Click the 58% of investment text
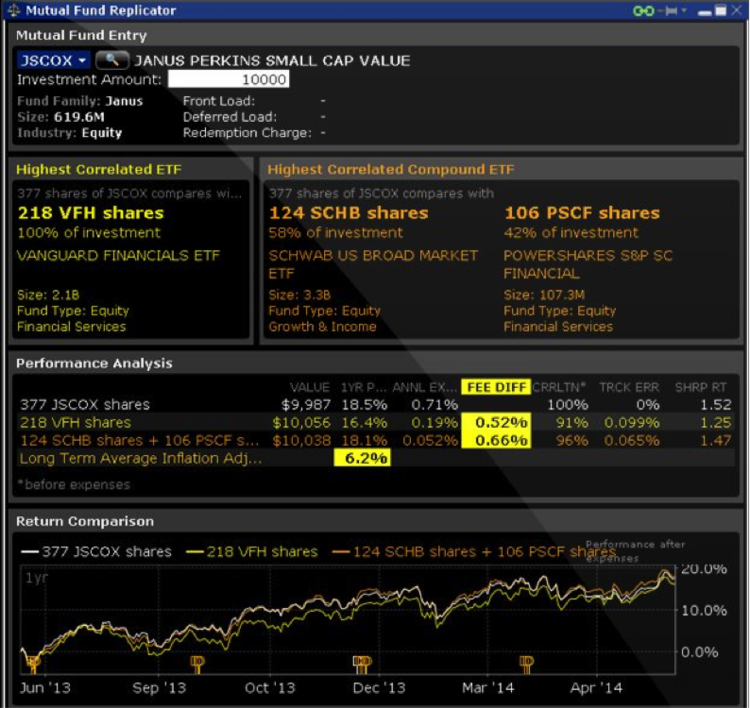Viewport: 750px width, 708px height. (x=335, y=233)
